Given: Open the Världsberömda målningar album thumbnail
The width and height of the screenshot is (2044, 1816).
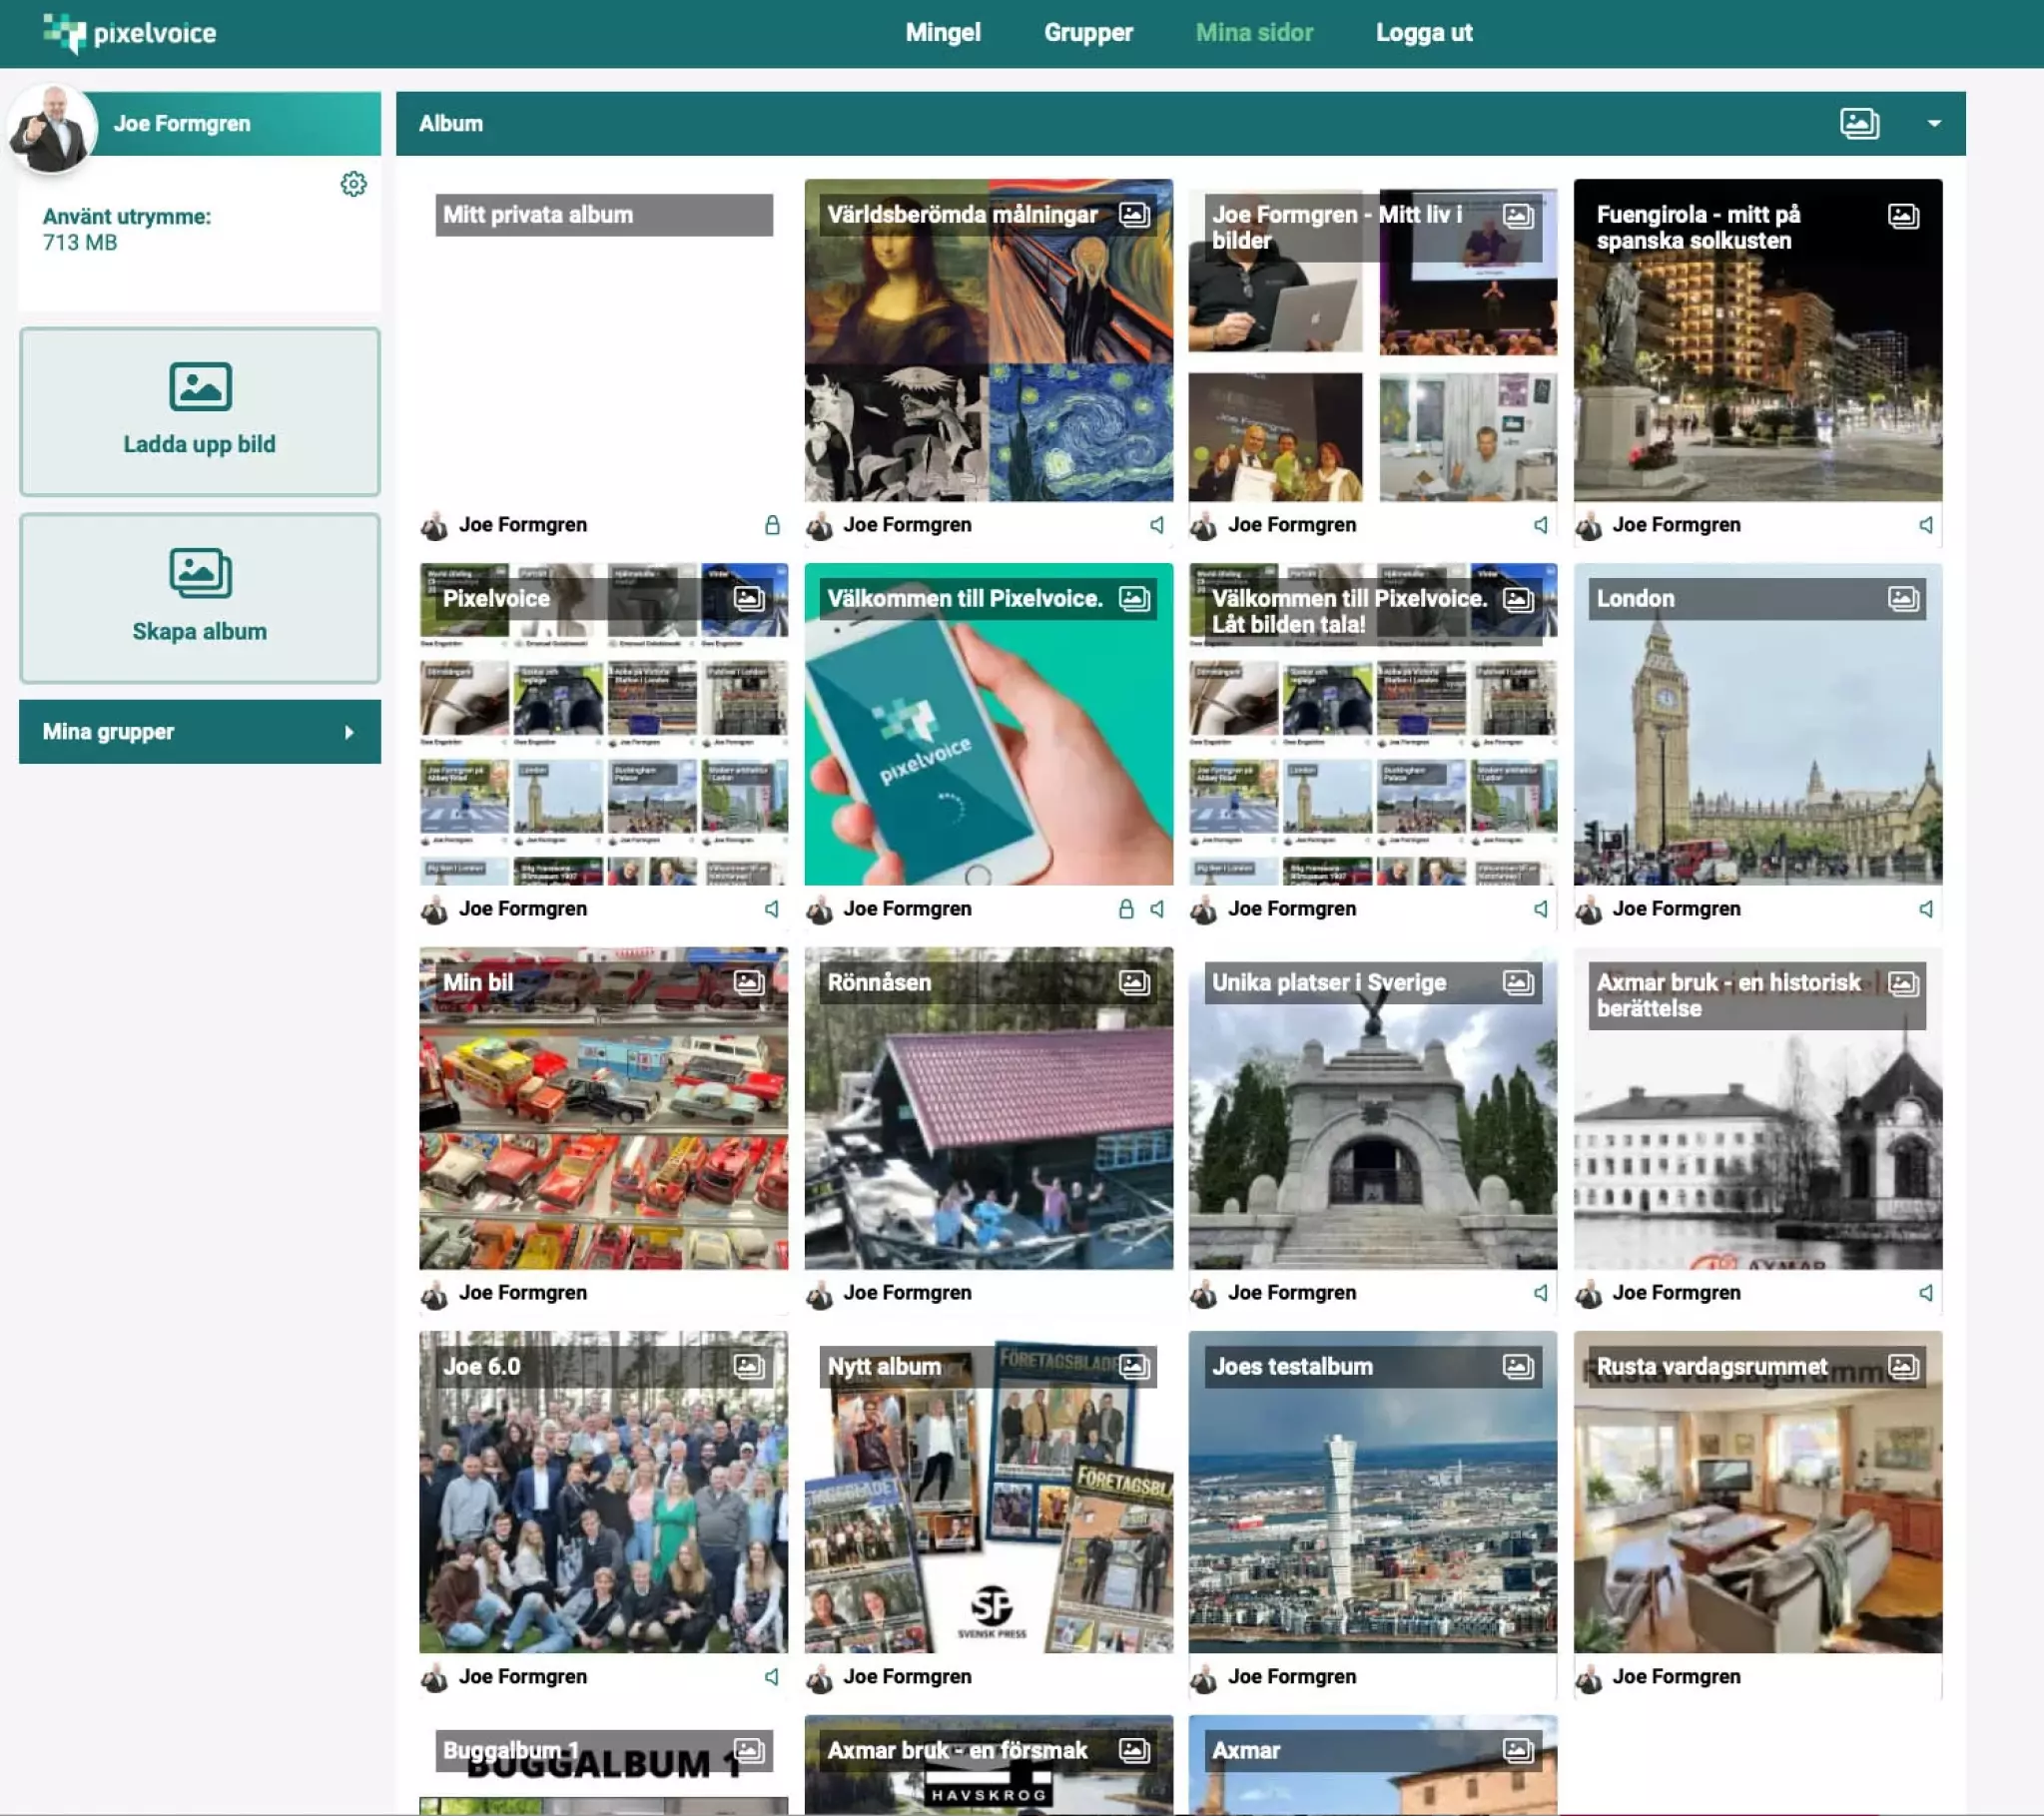Looking at the screenshot, I should [989, 340].
